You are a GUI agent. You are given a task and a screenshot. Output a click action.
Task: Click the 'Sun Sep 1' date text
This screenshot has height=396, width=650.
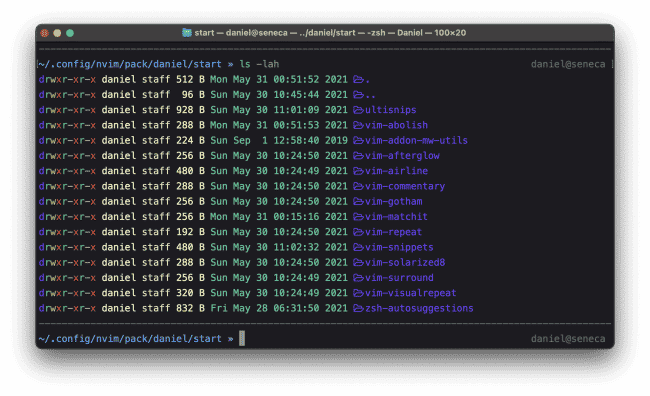[239, 141]
